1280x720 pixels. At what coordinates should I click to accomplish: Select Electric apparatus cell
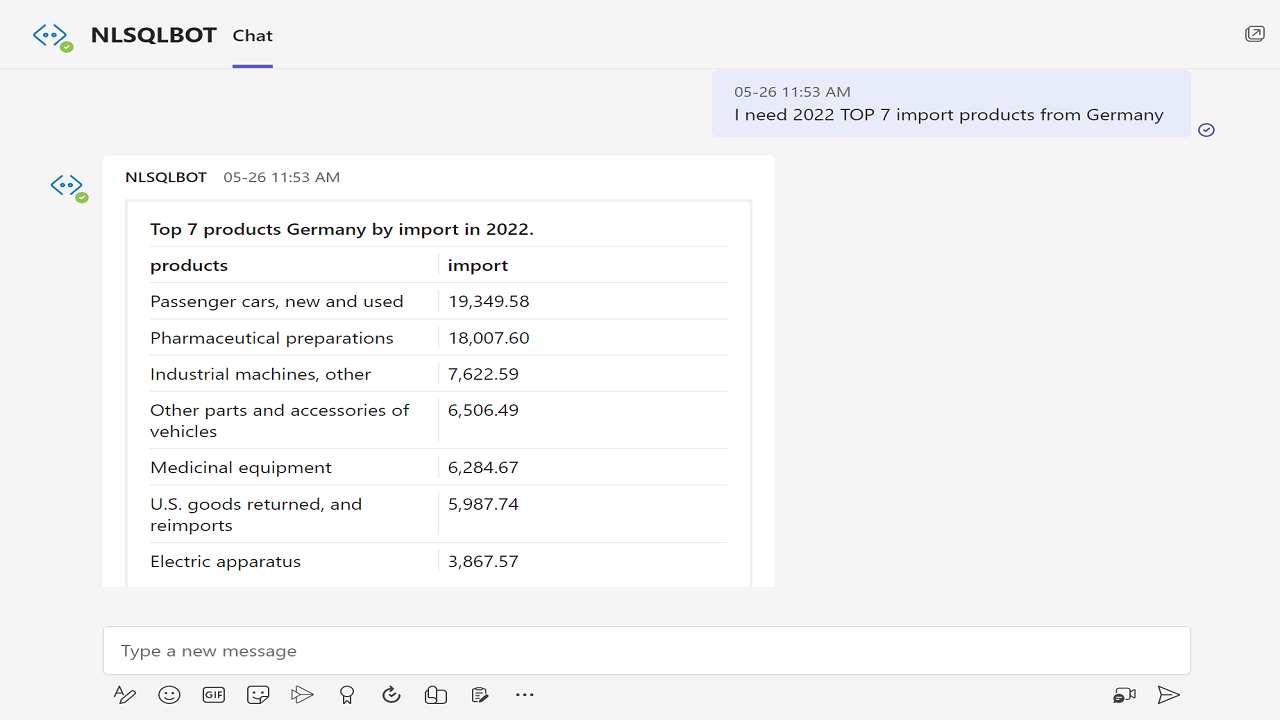226,561
